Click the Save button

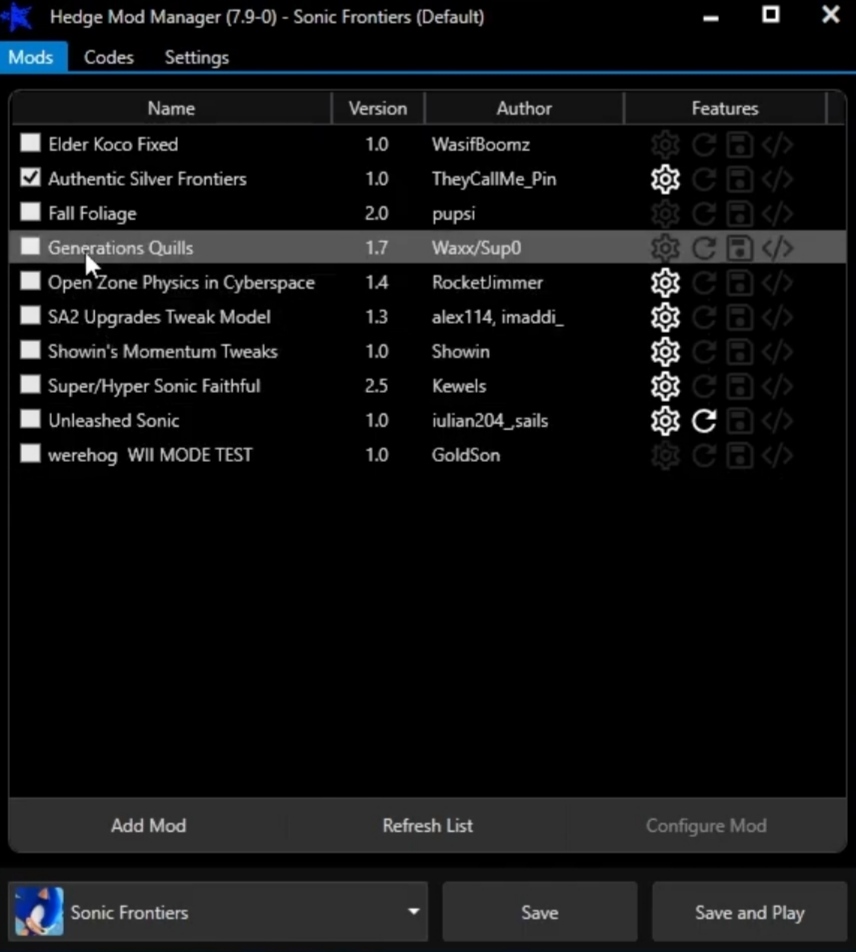coord(540,912)
